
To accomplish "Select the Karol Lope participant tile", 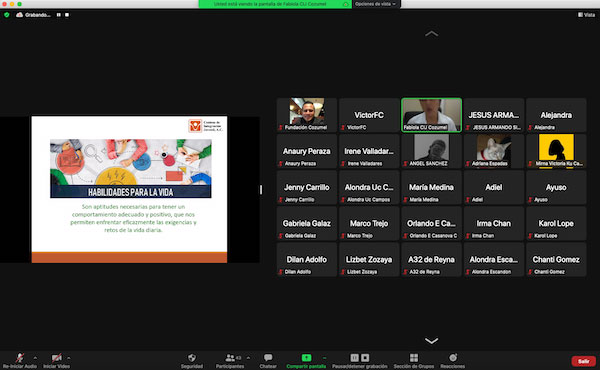I will 556,223.
